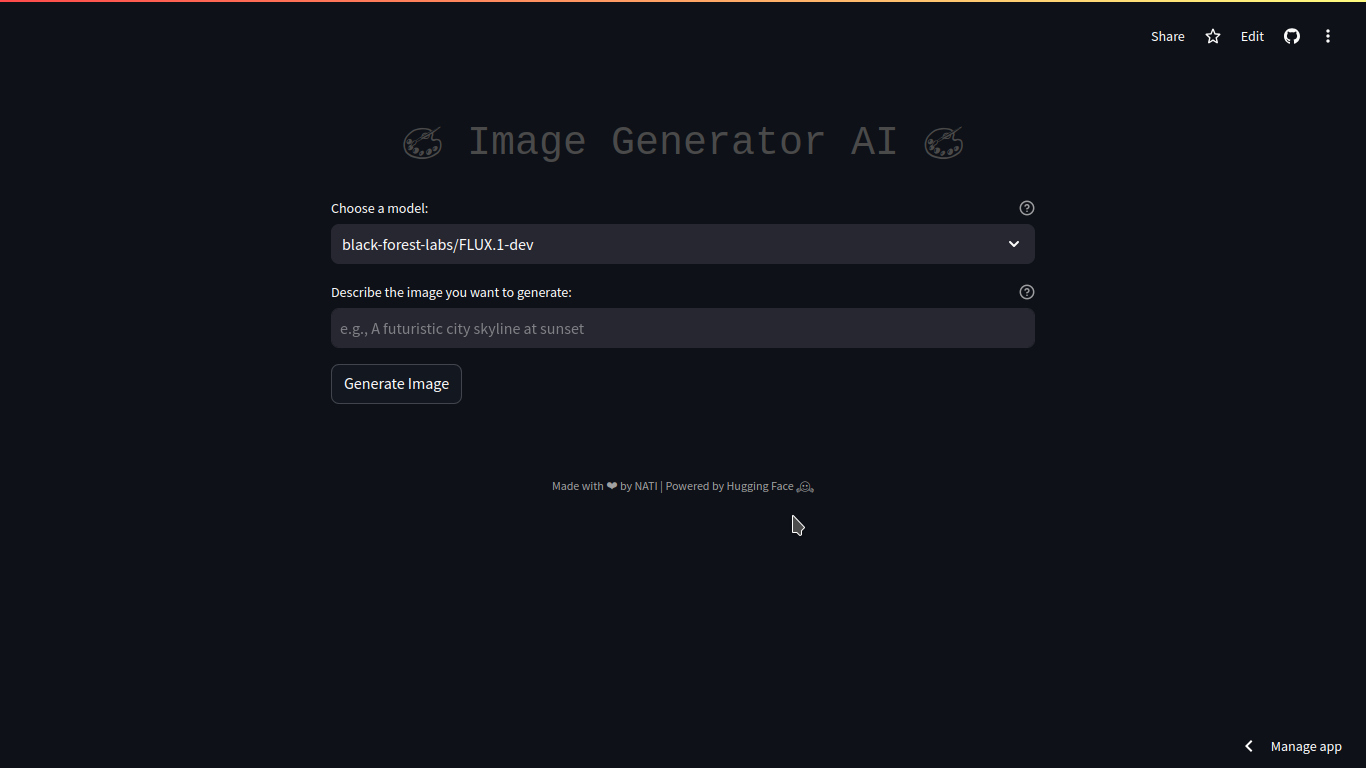
Task: Click the palette emoji left of title
Action: tap(422, 142)
